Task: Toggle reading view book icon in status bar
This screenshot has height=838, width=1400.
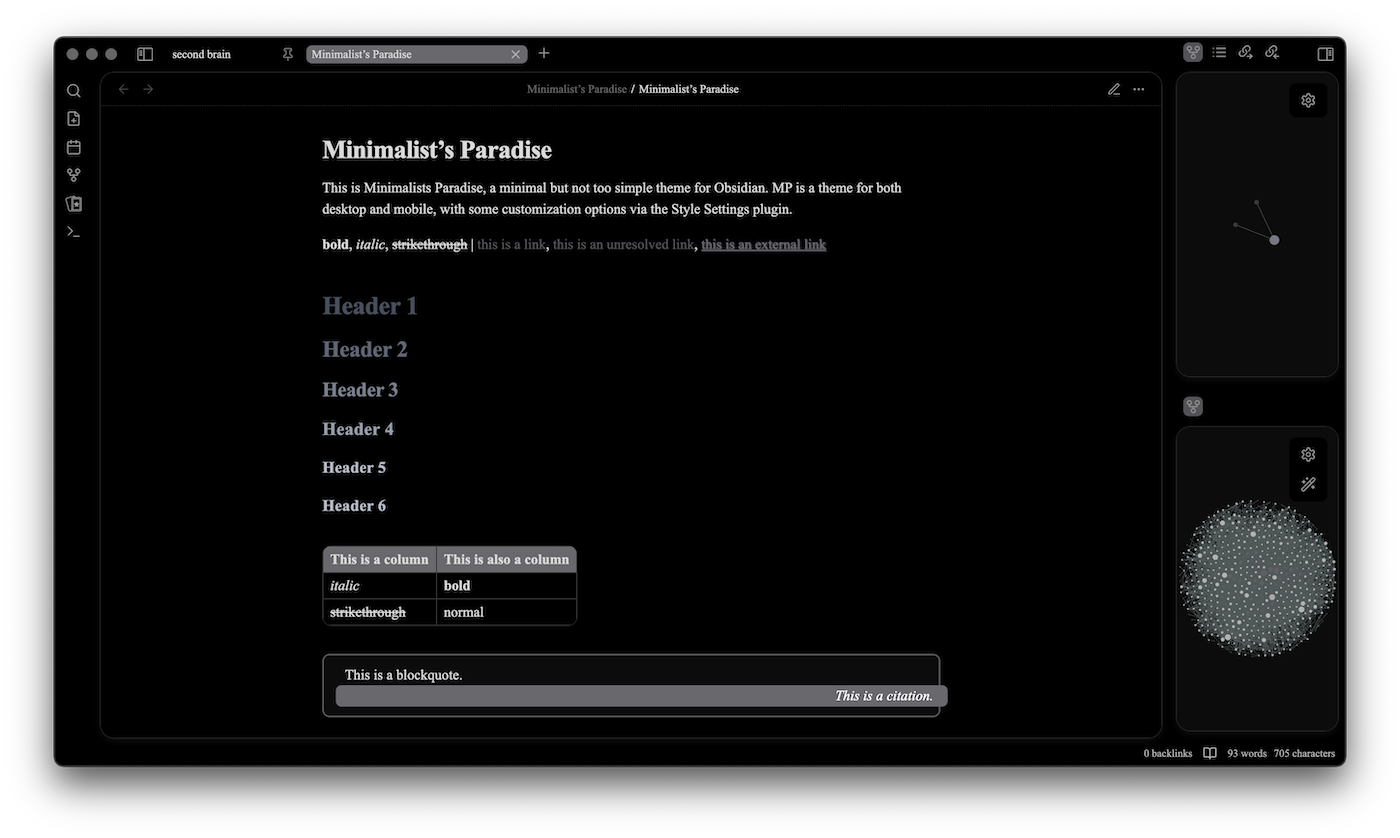Action: [1210, 753]
